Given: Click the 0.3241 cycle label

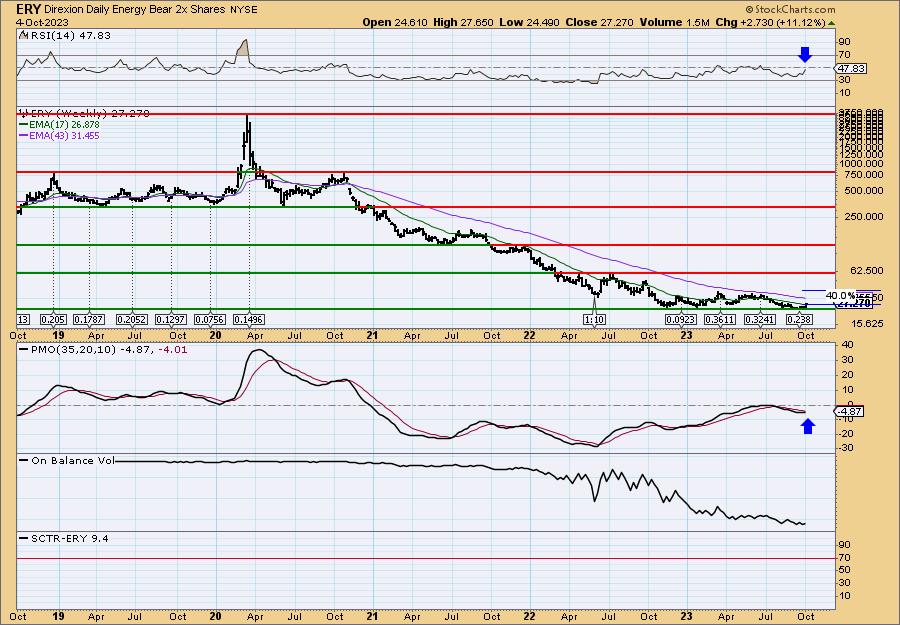Looking at the screenshot, I should tap(761, 320).
